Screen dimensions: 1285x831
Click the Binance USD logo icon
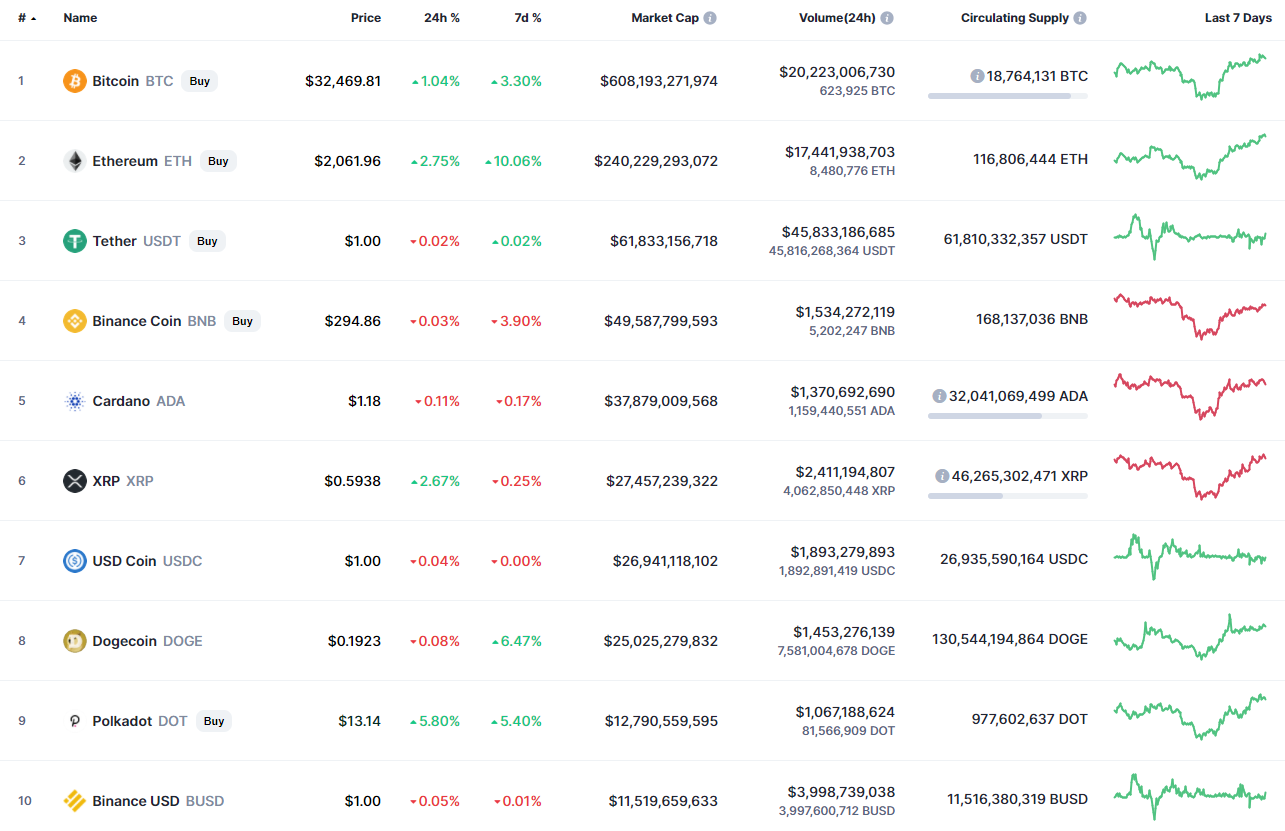[75, 801]
